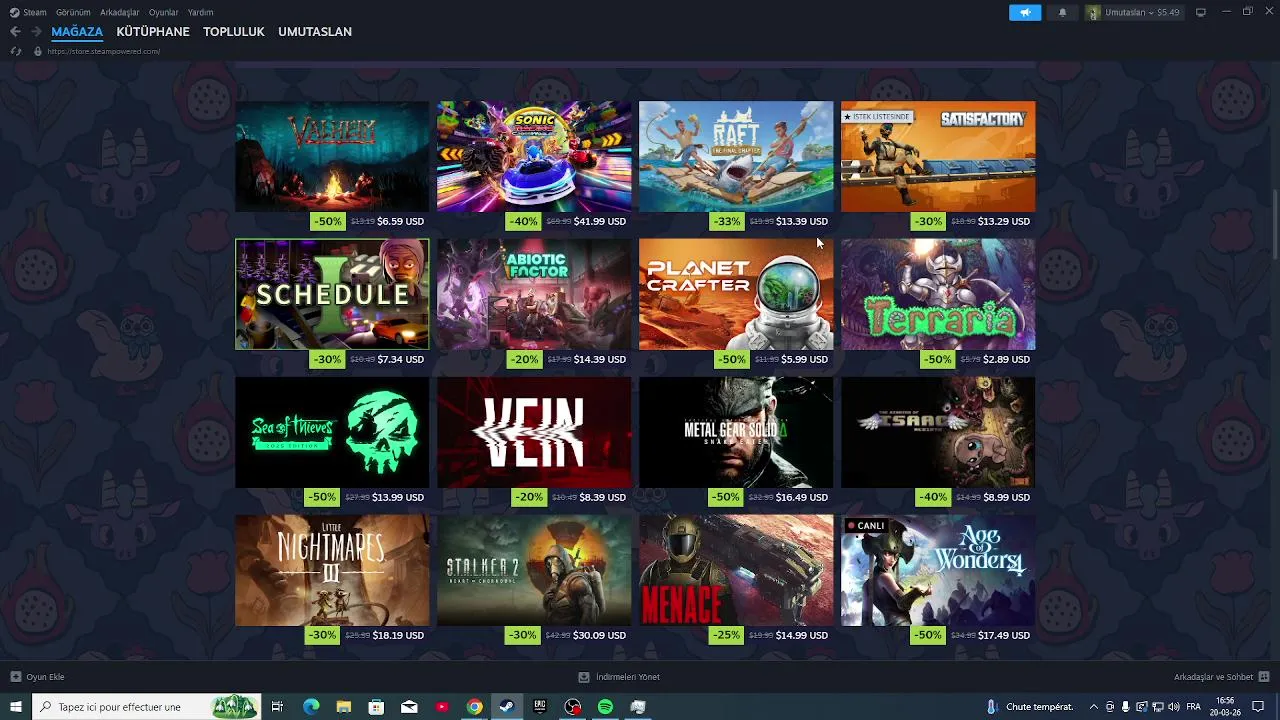This screenshot has height=720, width=1280.
Task: Open the Mail app from the taskbar
Action: [x=409, y=707]
